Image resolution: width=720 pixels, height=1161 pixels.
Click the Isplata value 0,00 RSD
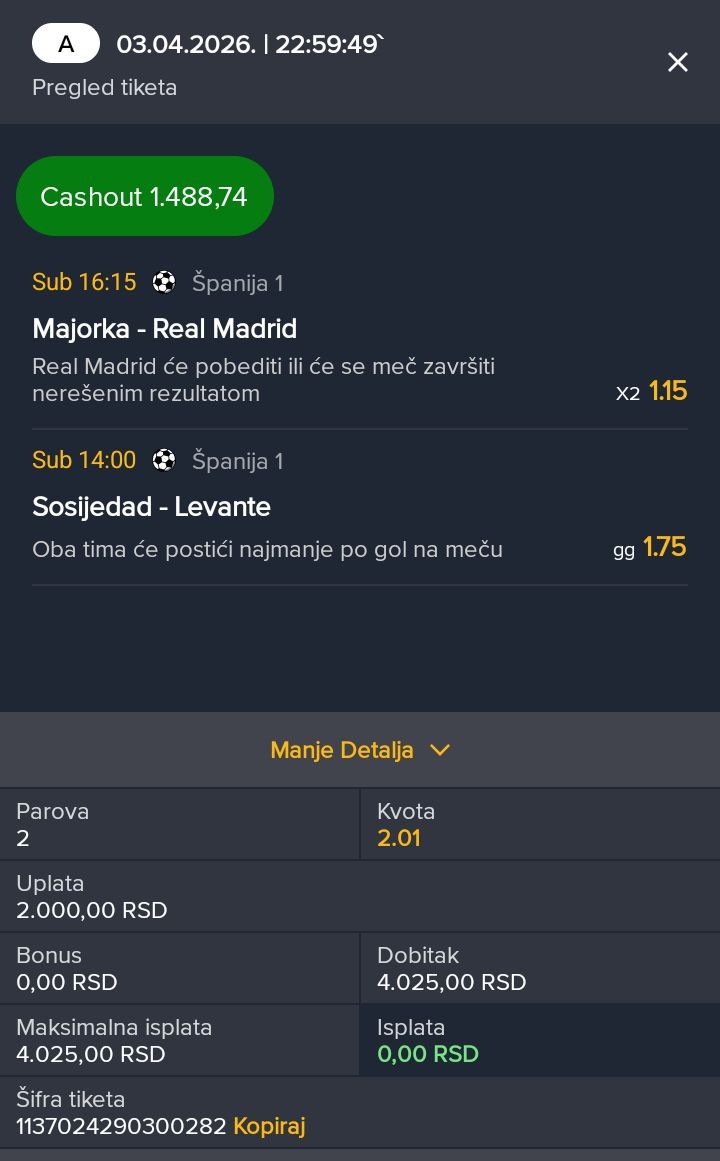click(428, 1054)
